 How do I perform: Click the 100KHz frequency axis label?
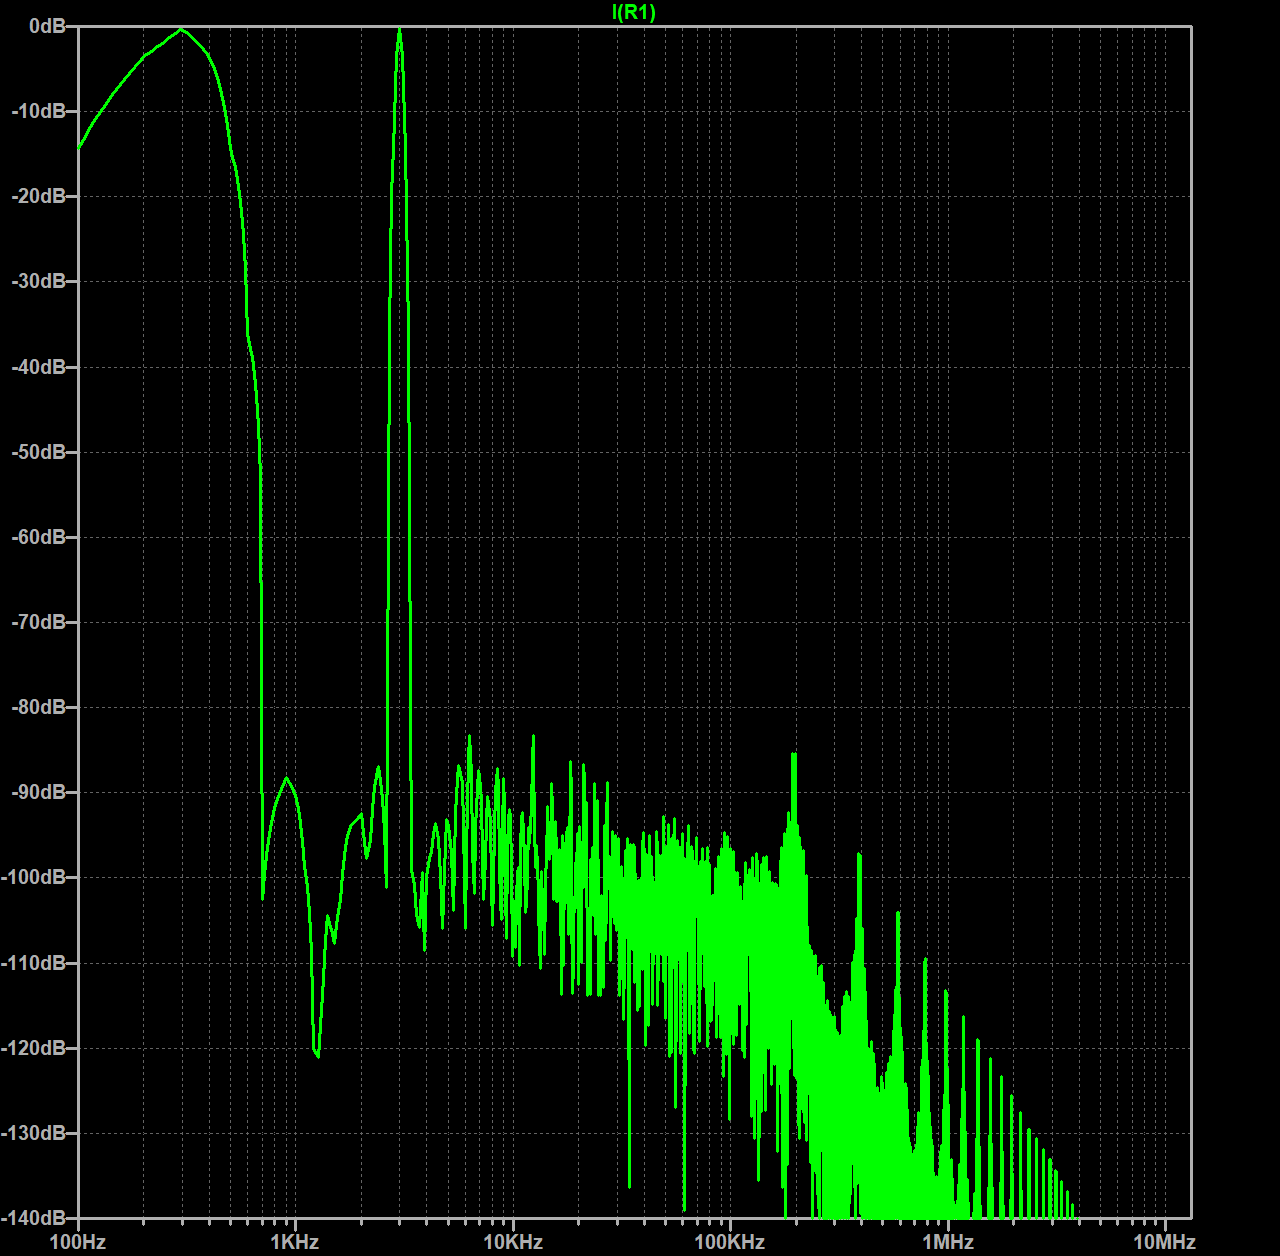730,1242
